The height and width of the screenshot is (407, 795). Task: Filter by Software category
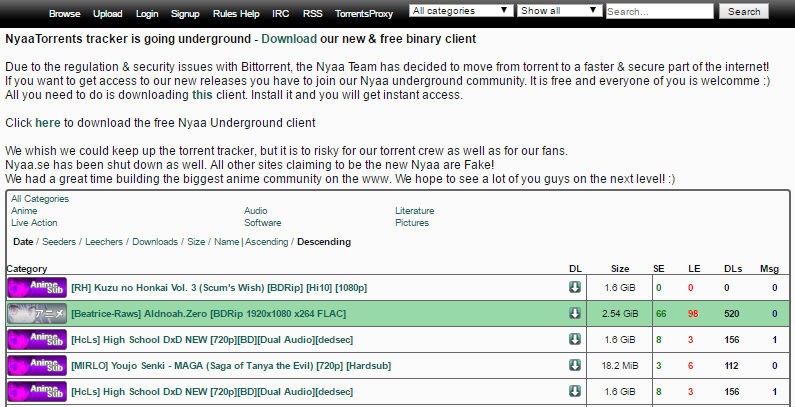[263, 223]
